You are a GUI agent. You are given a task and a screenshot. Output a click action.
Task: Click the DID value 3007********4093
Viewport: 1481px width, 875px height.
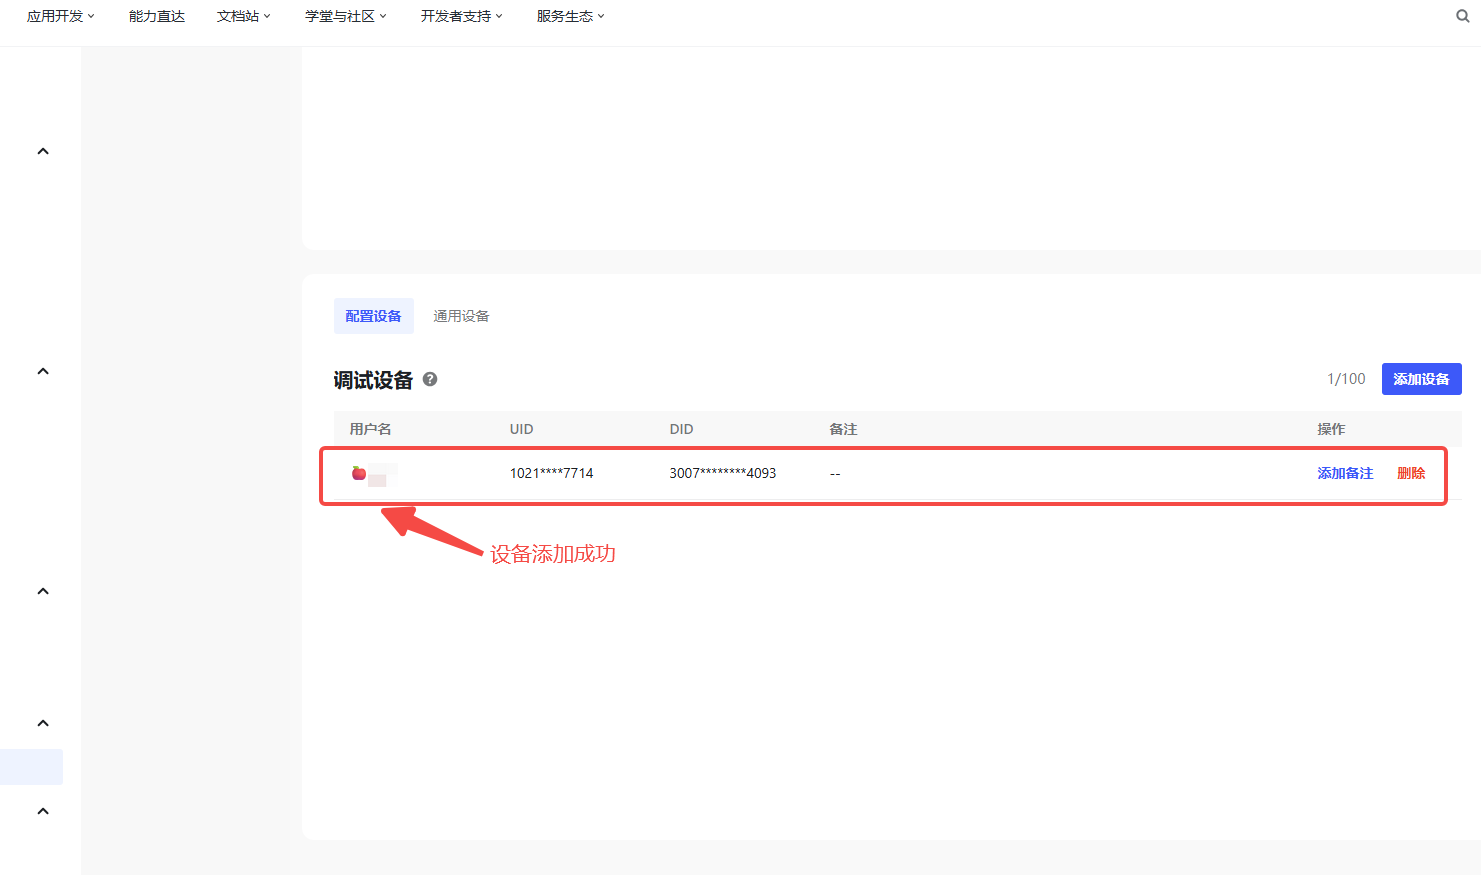click(722, 473)
